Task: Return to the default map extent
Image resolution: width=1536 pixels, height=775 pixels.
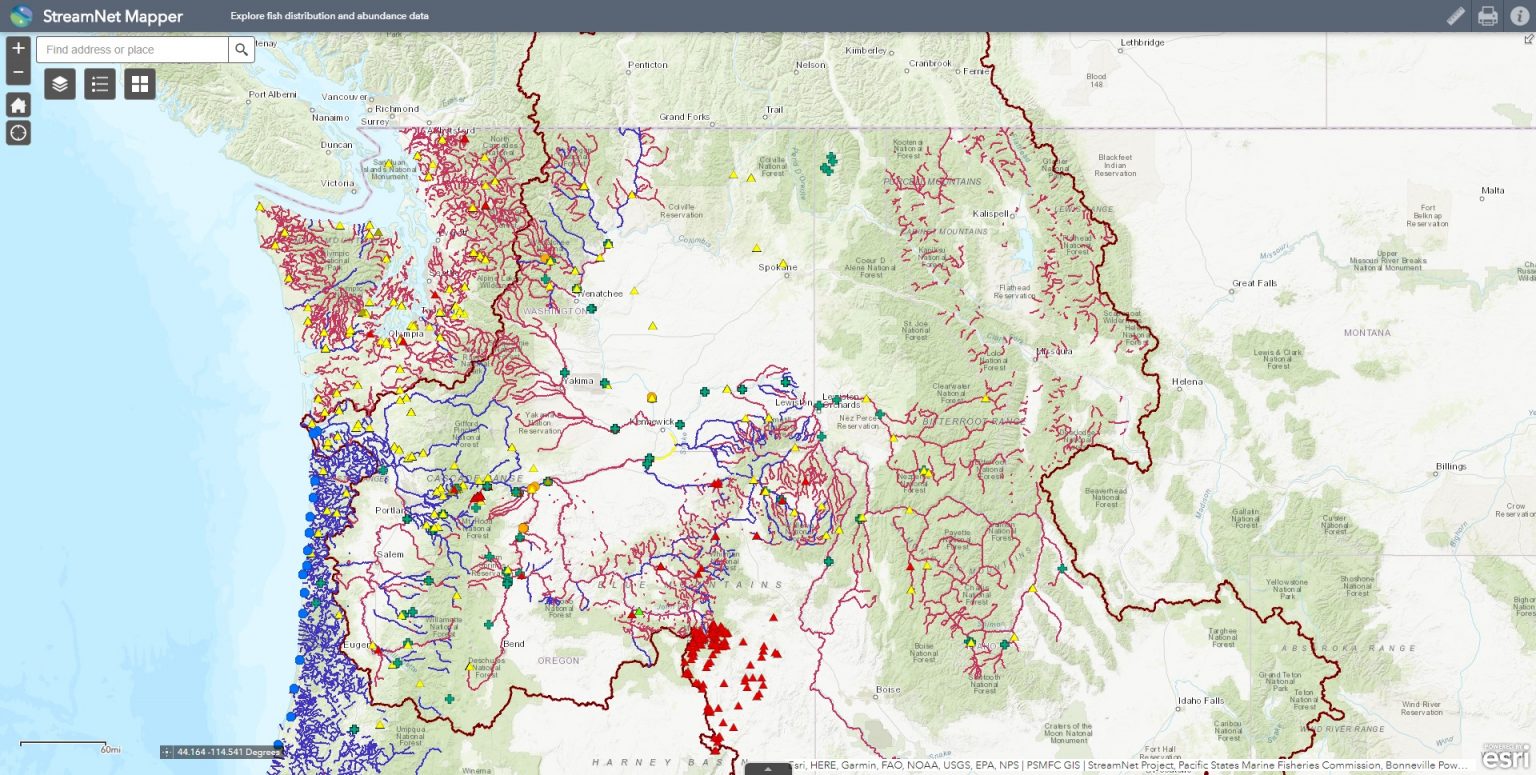Action: (x=18, y=105)
